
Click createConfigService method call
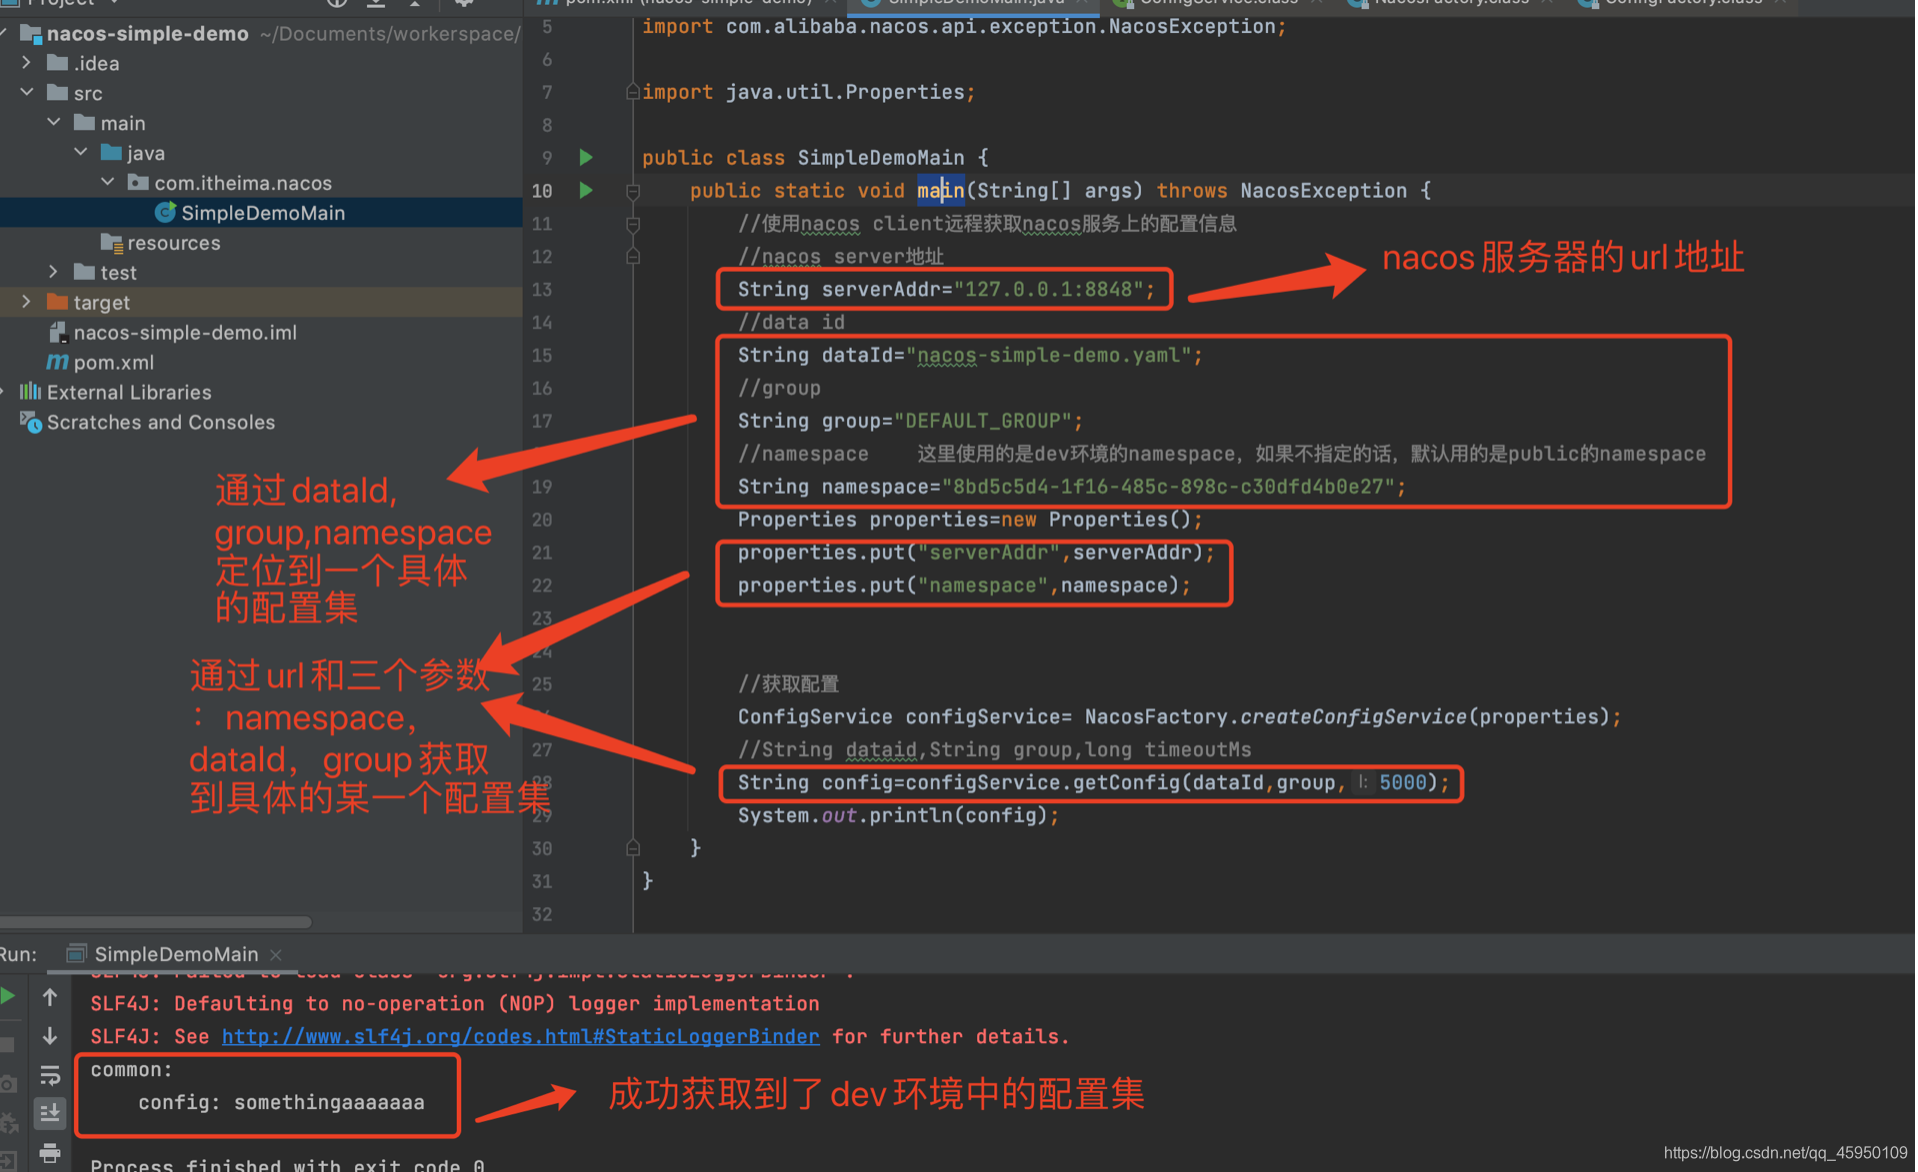click(x=1354, y=717)
